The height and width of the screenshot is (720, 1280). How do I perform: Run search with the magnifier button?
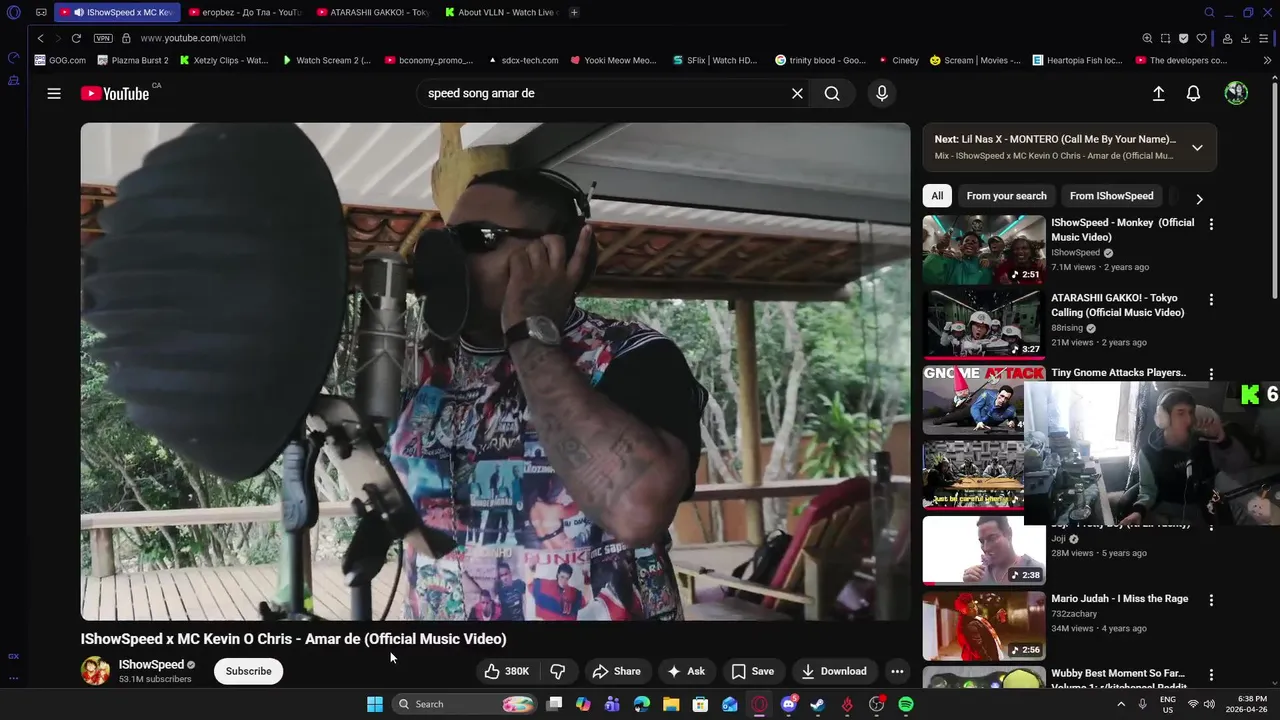(832, 93)
